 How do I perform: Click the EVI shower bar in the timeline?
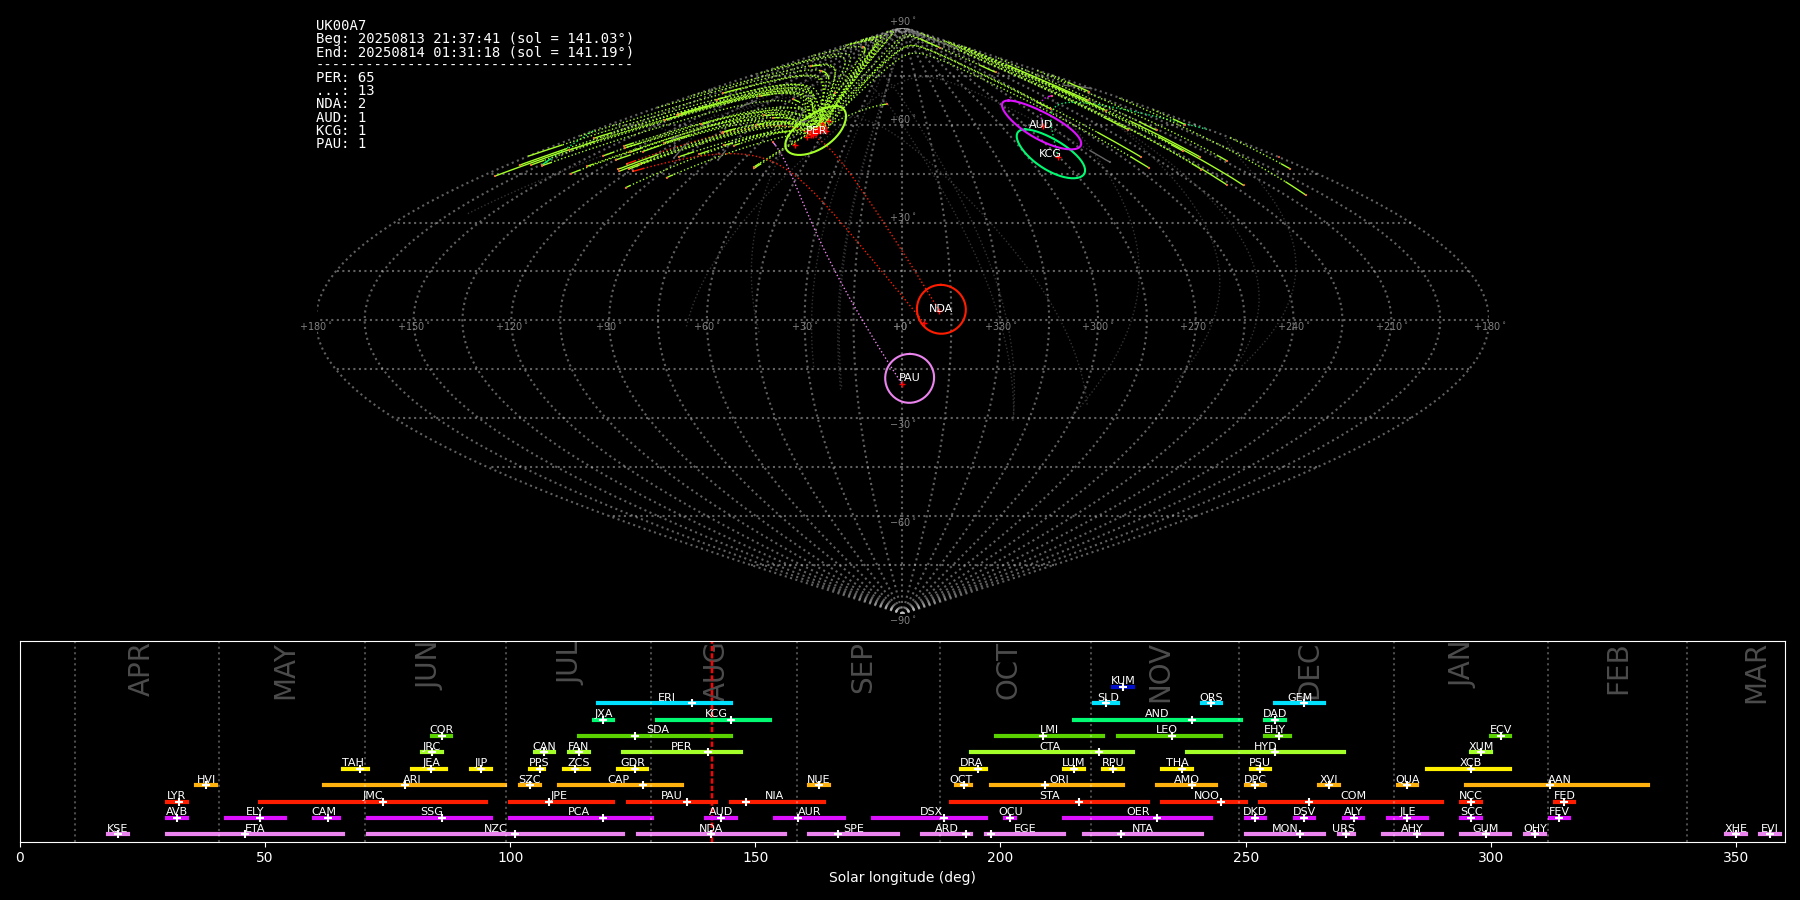pos(1770,834)
